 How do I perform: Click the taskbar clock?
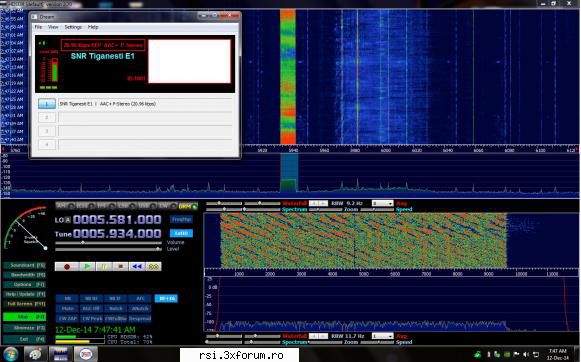[557, 355]
